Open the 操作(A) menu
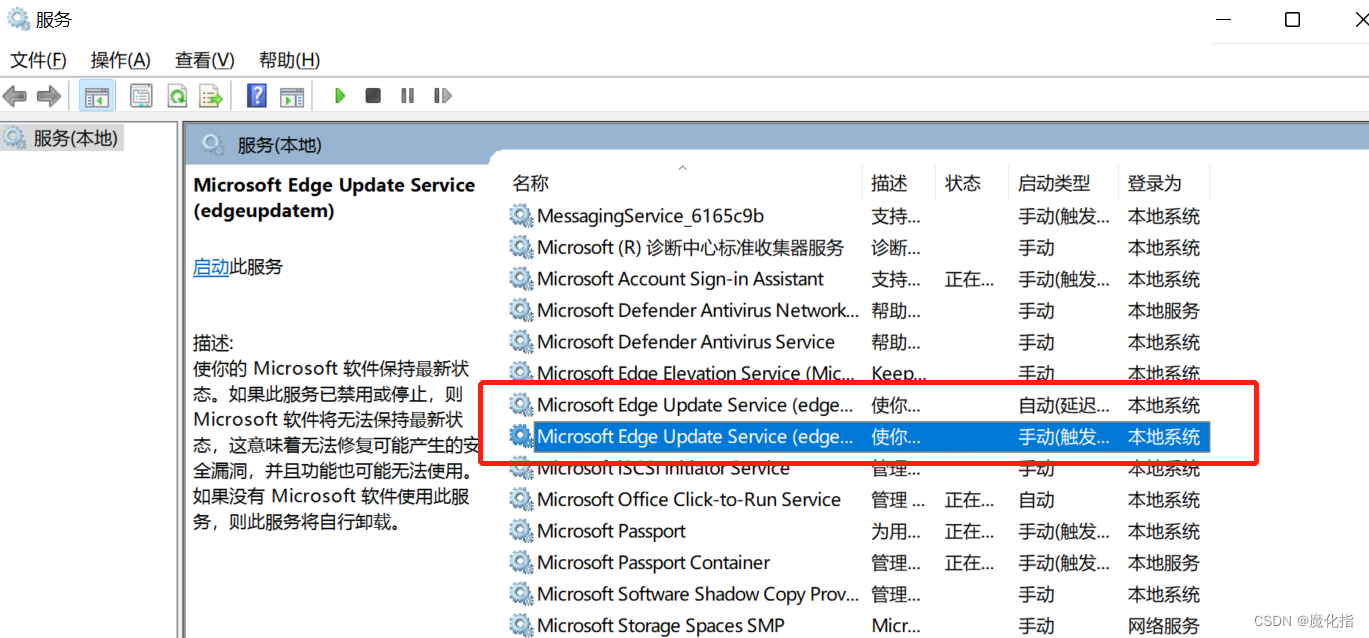 pyautogui.click(x=120, y=60)
